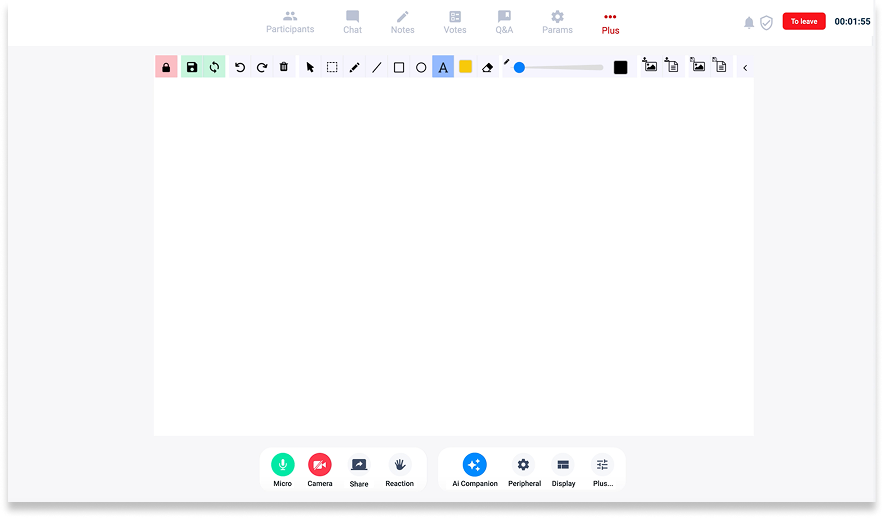Screen dimensions: 884x518
Task: Select the pencil drawing tool
Action: tap(354, 67)
